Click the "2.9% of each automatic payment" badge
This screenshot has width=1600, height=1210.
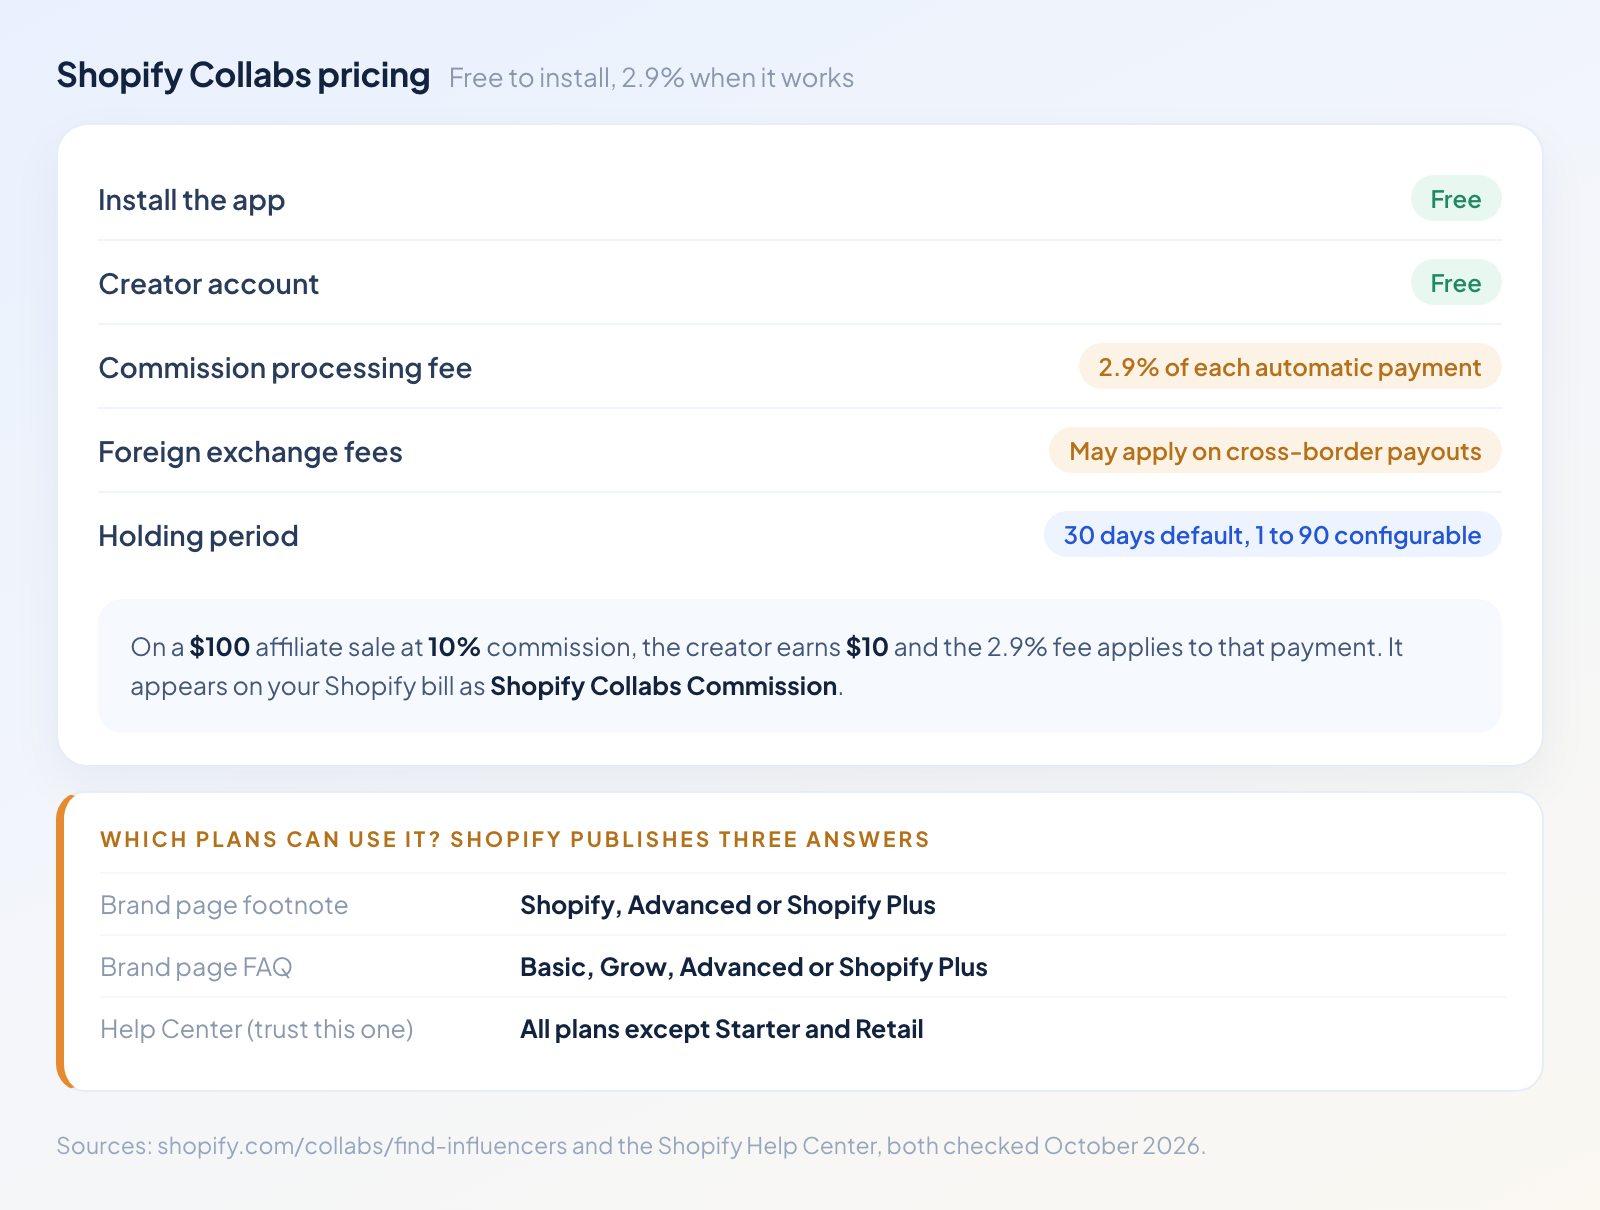(1289, 367)
